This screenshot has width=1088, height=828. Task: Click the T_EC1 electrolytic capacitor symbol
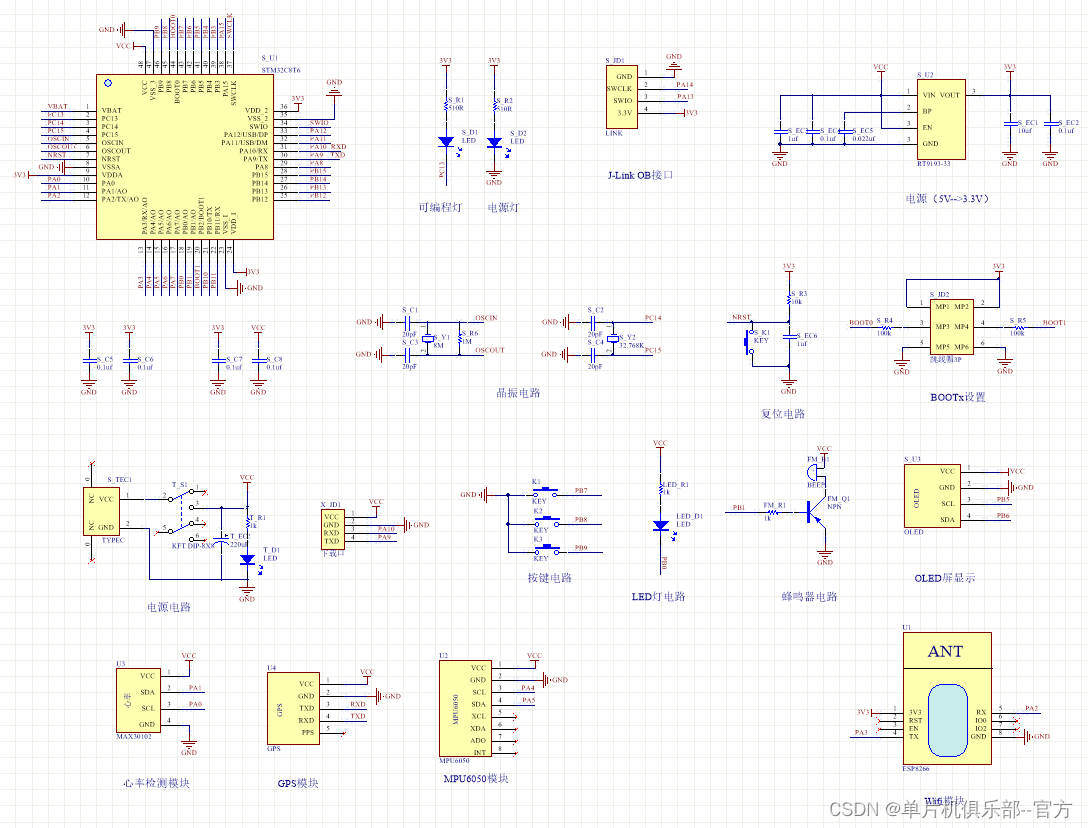221,539
